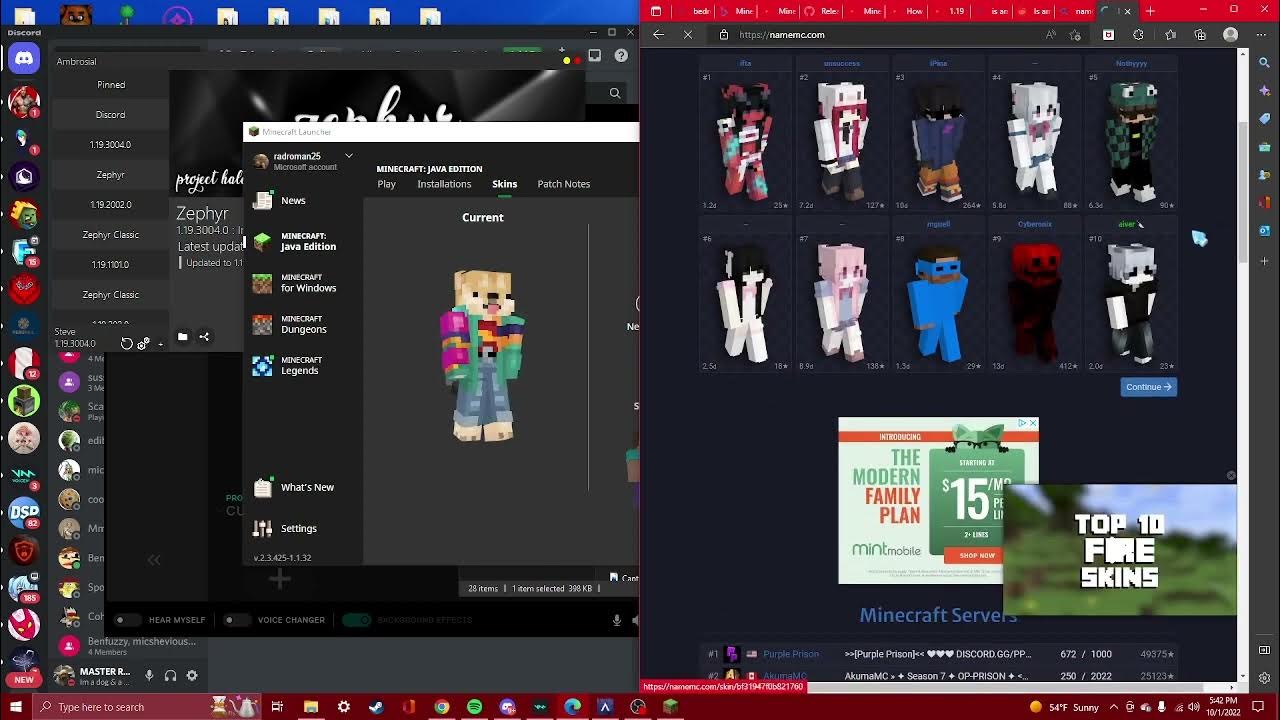This screenshot has height=720, width=1280.
Task: Open folder icon in Ambrosial launcher
Action: click(x=182, y=337)
